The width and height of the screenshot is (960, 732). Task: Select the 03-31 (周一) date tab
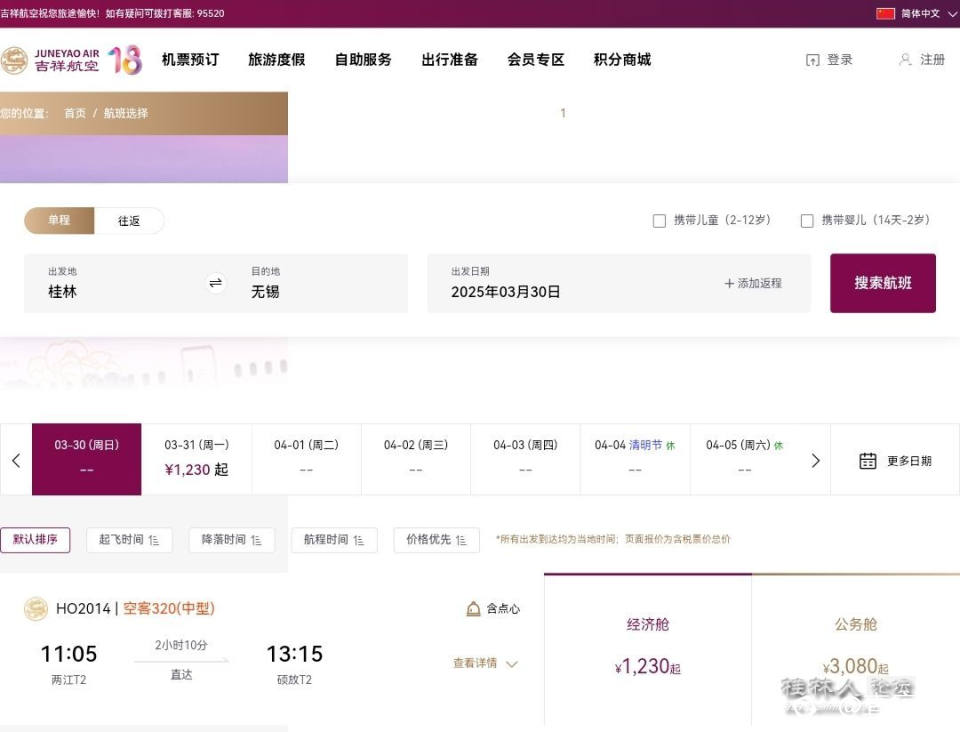(196, 459)
